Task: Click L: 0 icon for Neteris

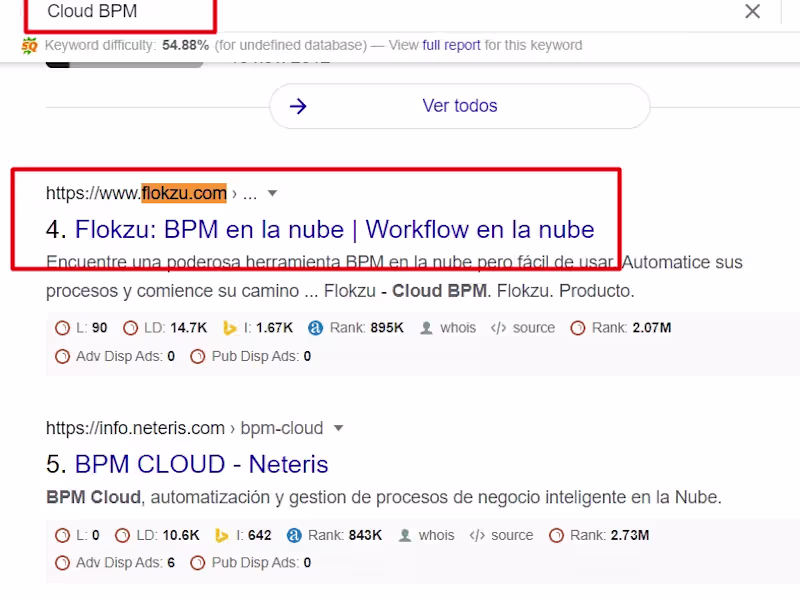Action: click(62, 535)
